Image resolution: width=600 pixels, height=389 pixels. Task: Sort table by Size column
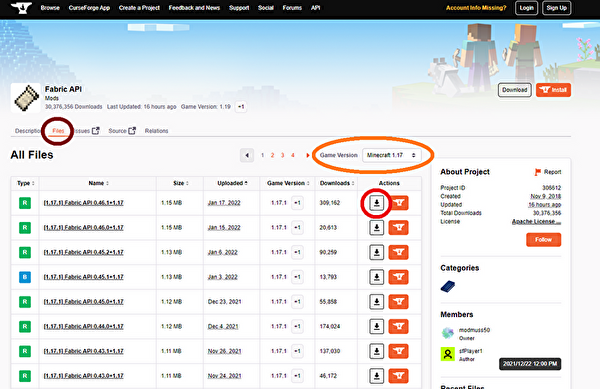(x=180, y=183)
